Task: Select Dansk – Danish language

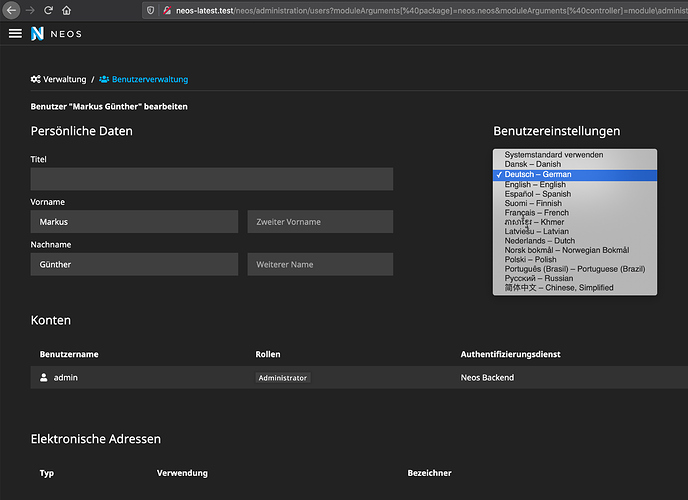Action: (575, 164)
